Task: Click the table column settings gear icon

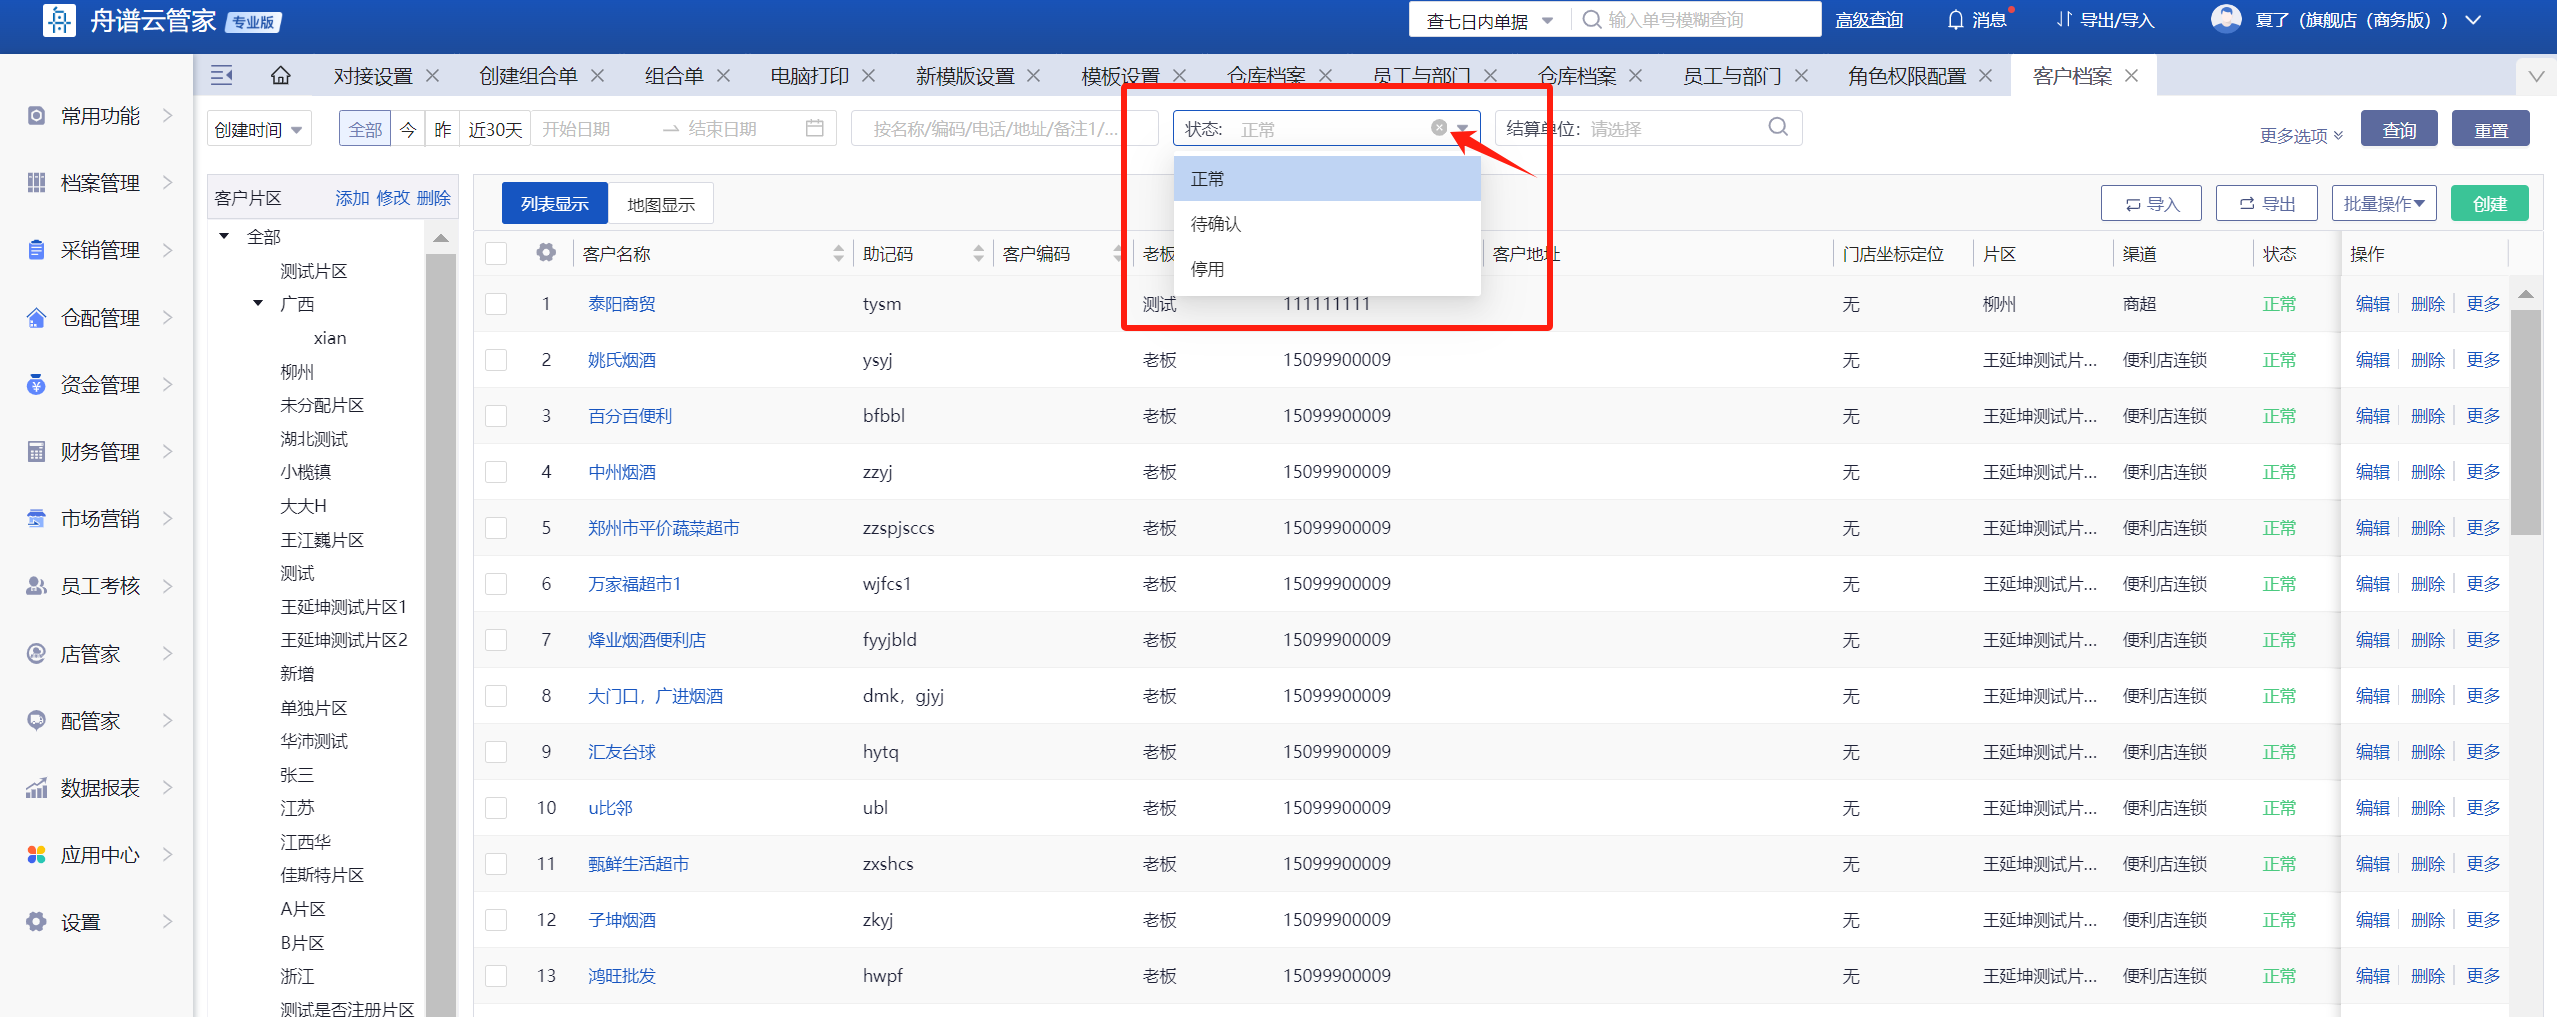Action: [x=546, y=253]
